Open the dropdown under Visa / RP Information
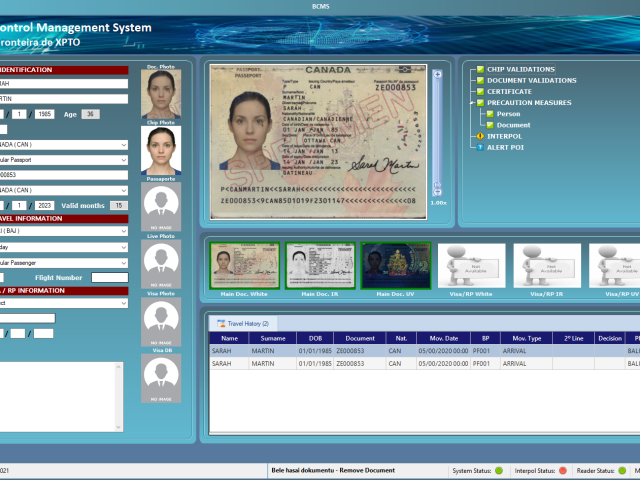 124,303
